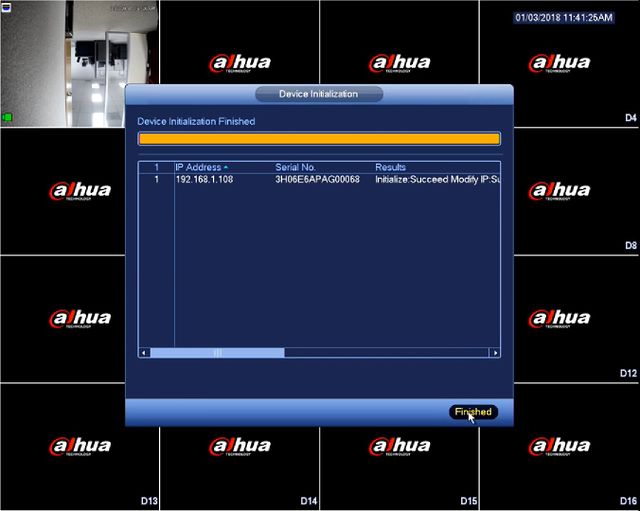
Task: Click the row number 1 cell in table
Action: (156, 180)
